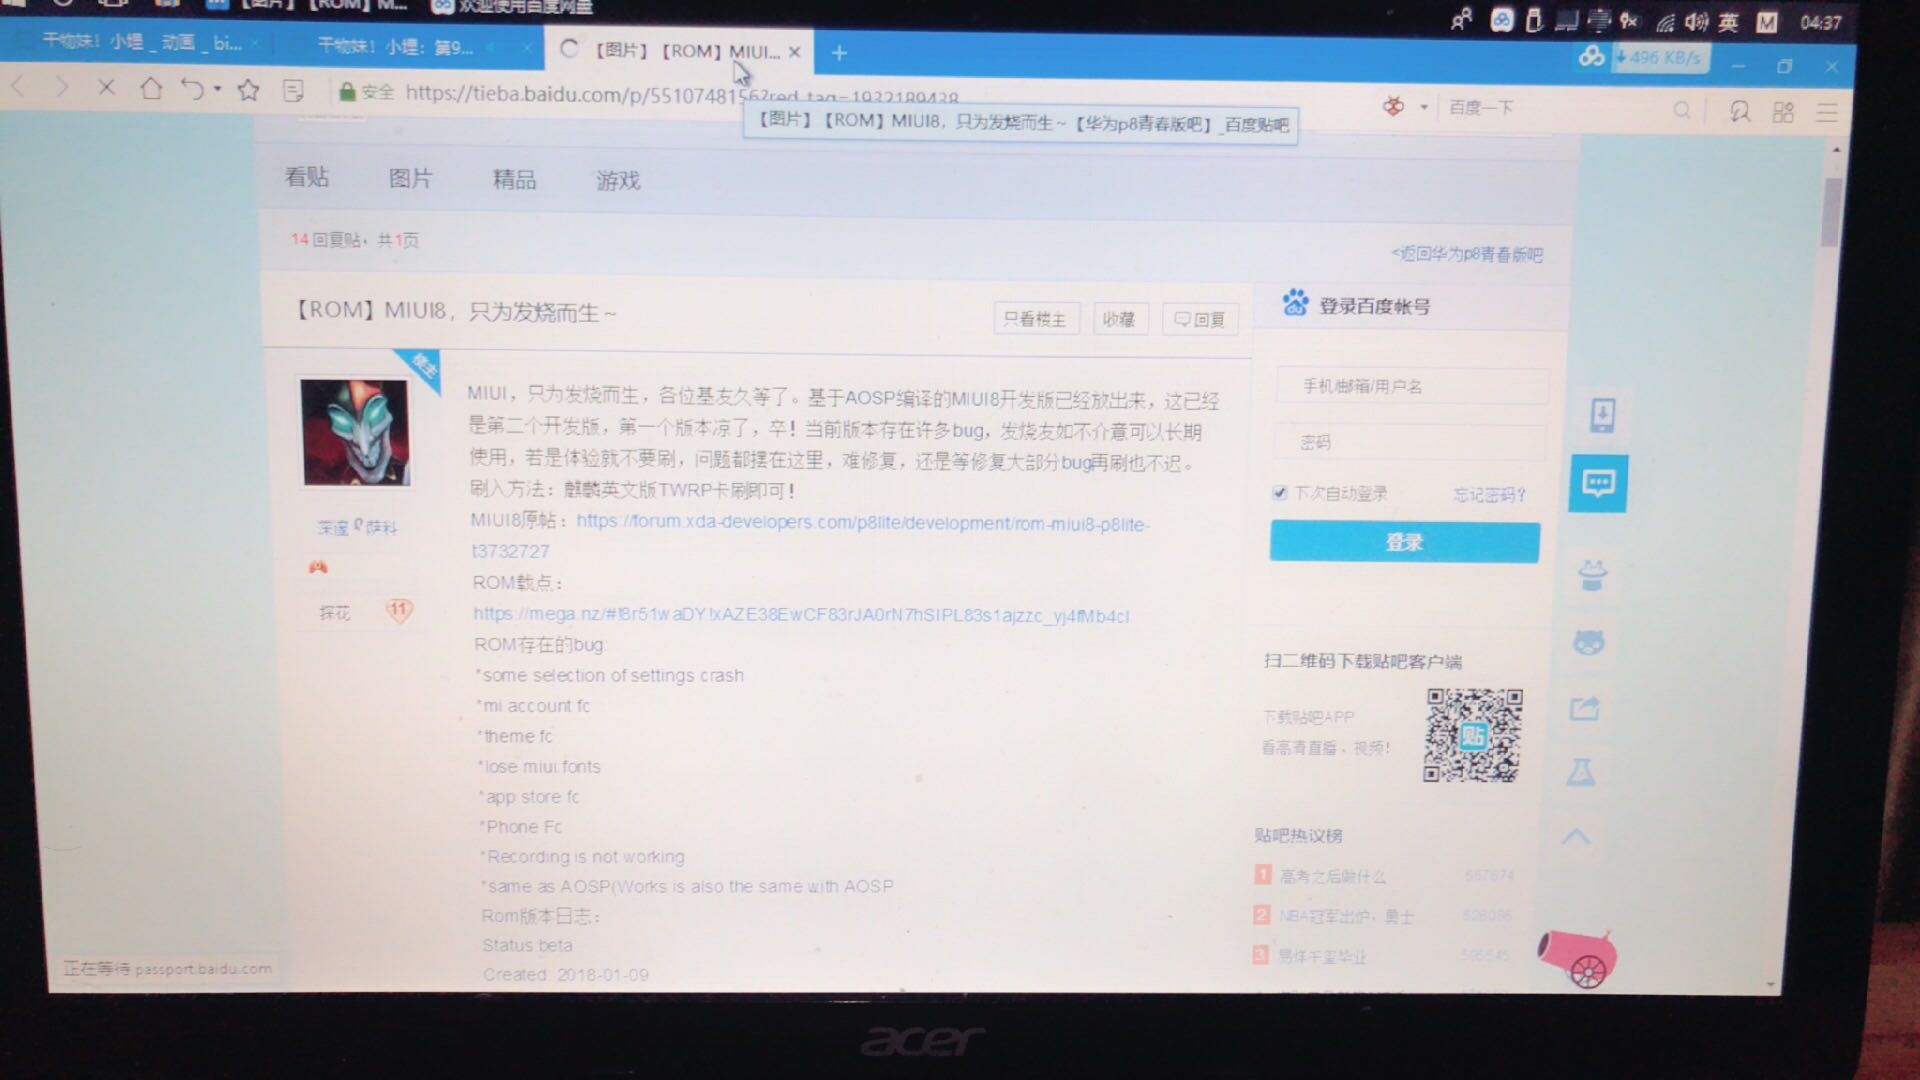
Task: Click the browser home icon
Action: [151, 89]
